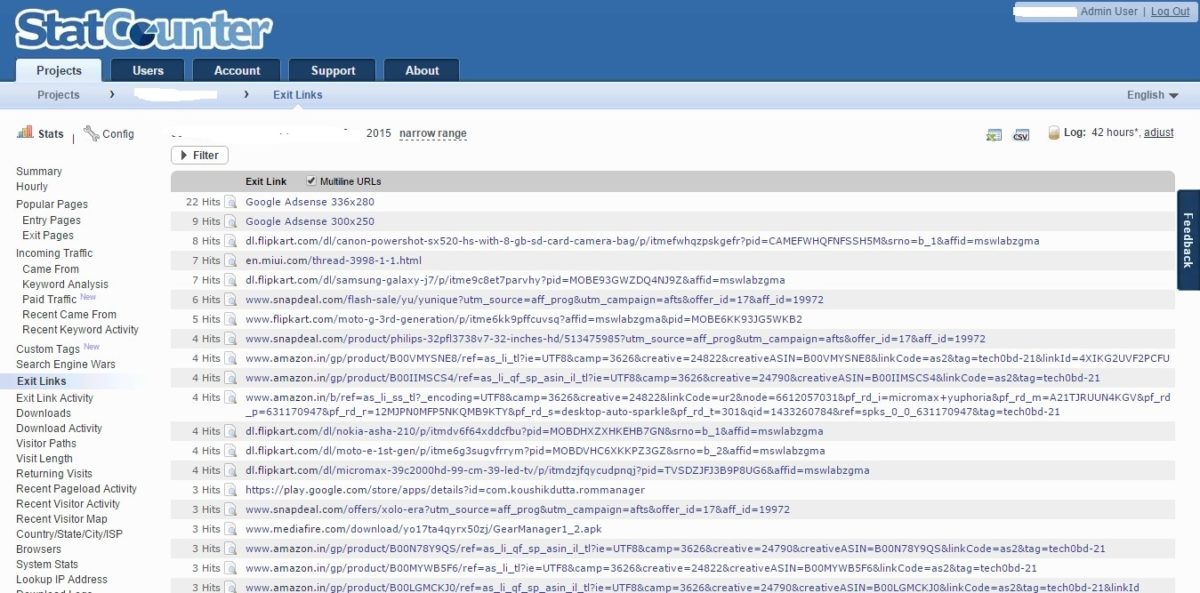Image resolution: width=1200 pixels, height=593 pixels.
Task: Open Exit Link Activity report
Action: point(55,398)
